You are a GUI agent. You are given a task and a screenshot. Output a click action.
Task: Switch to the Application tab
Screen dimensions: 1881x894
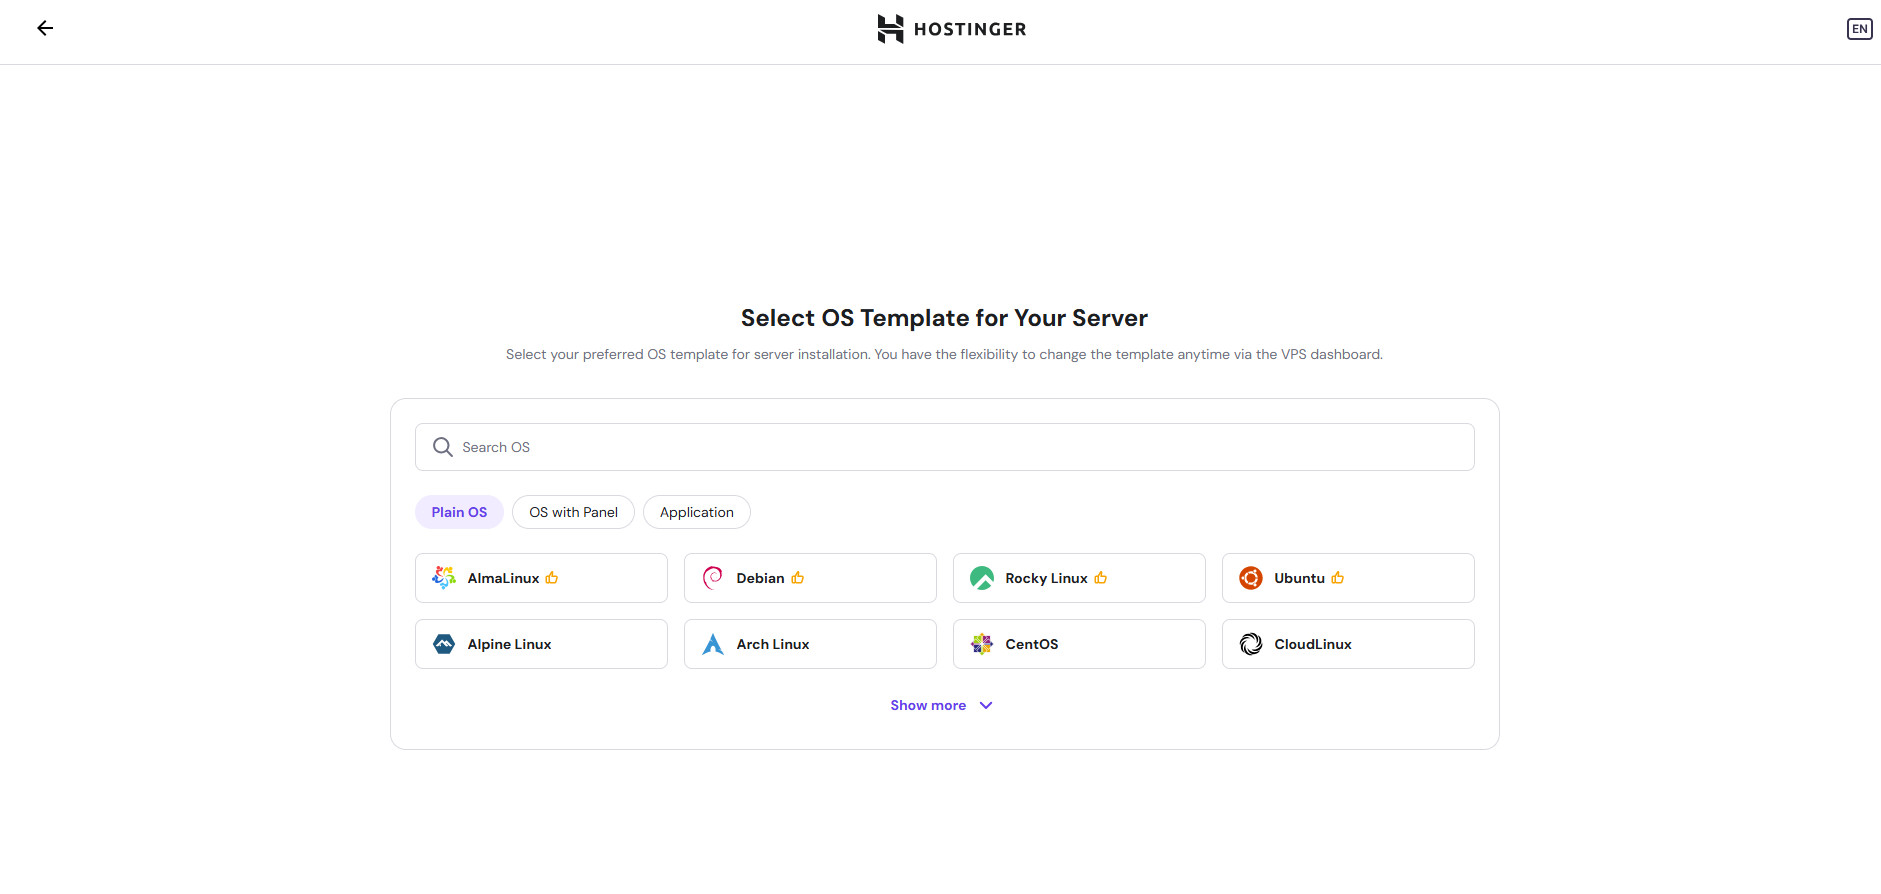pos(697,512)
